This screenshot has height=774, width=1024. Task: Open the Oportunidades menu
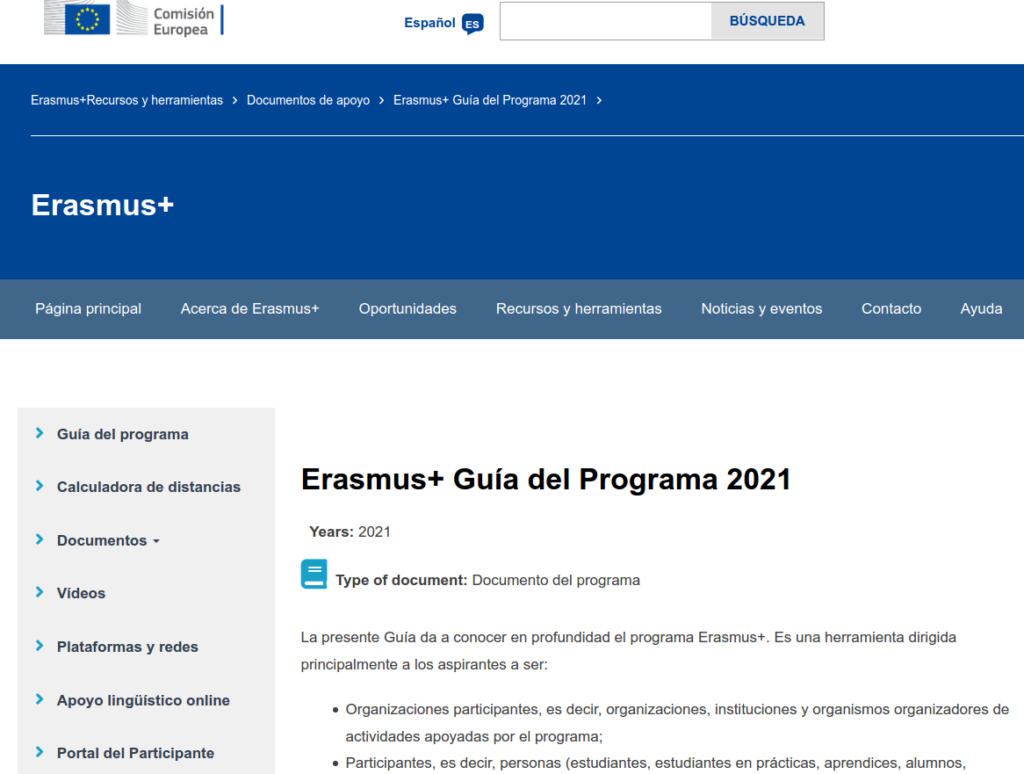[407, 309]
